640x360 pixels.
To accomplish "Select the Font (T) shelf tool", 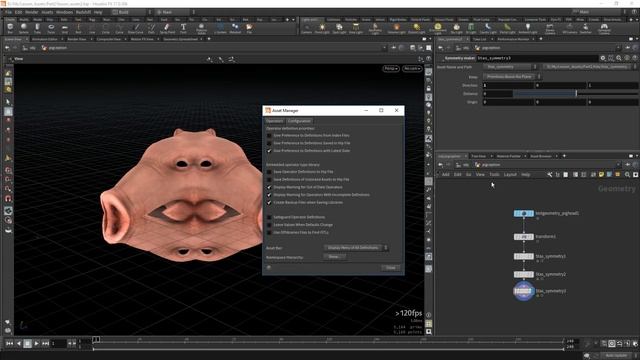I will 183,28.
